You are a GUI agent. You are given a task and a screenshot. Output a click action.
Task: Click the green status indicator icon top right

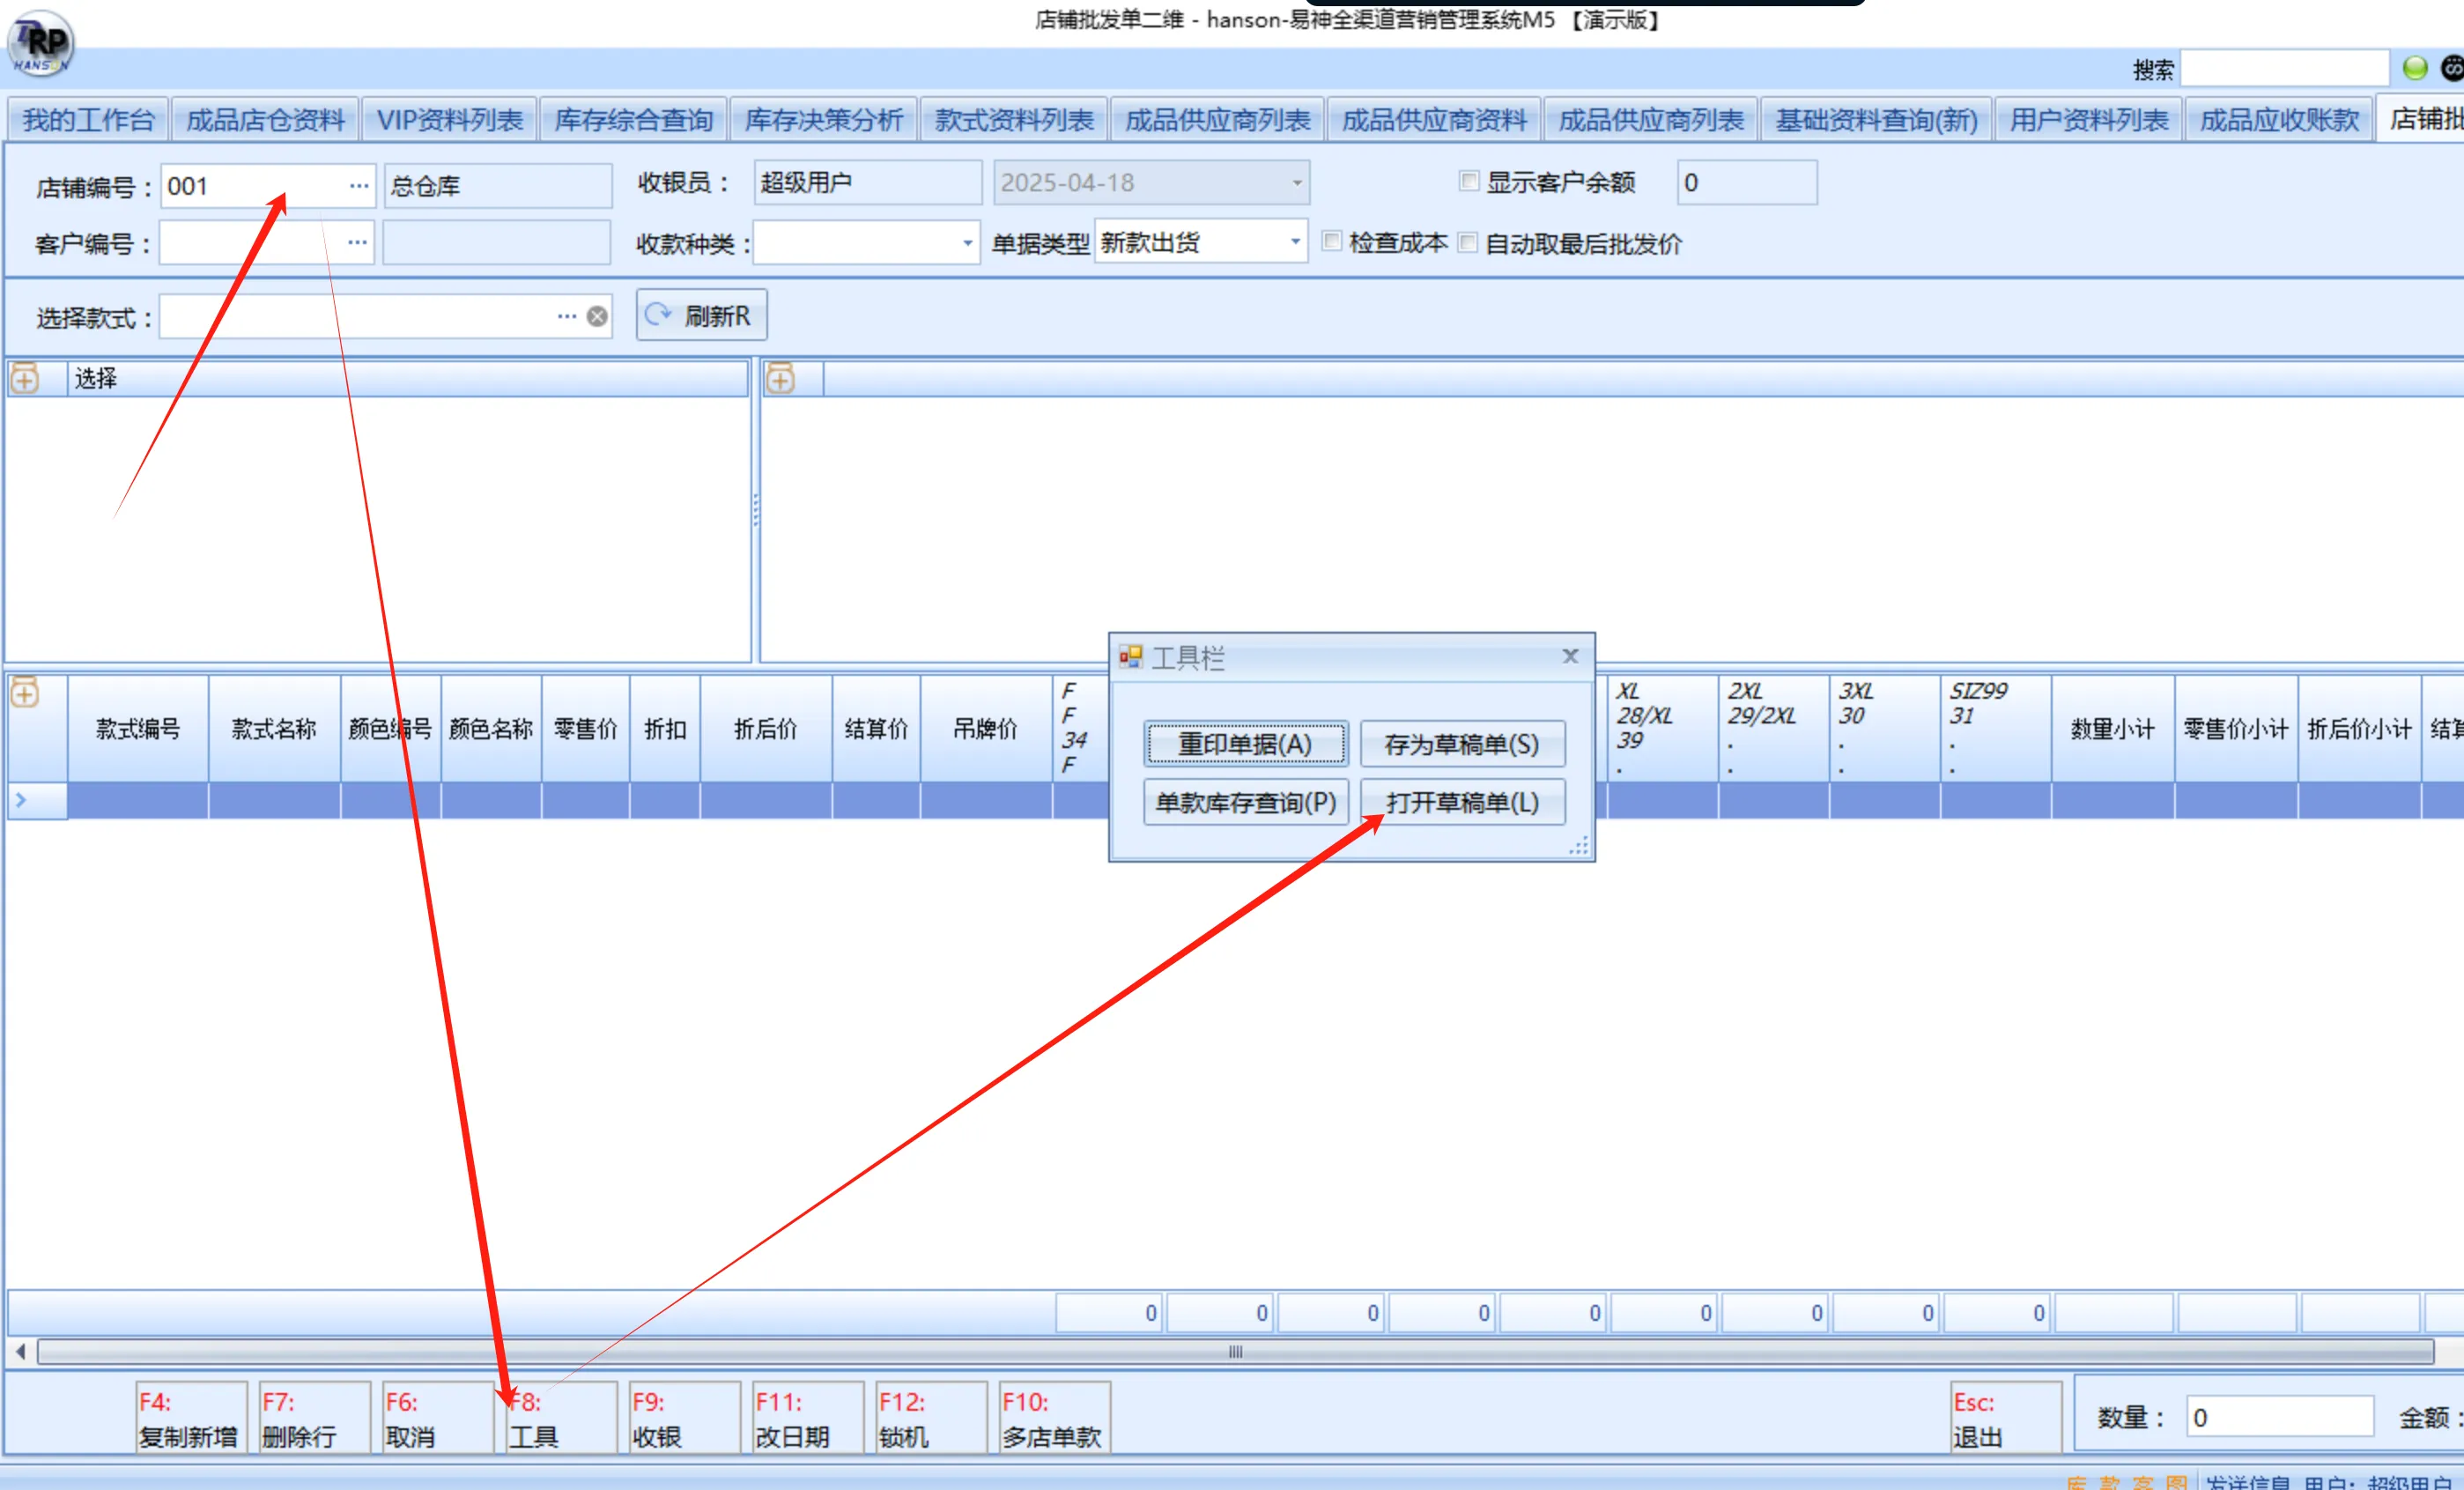2414,67
